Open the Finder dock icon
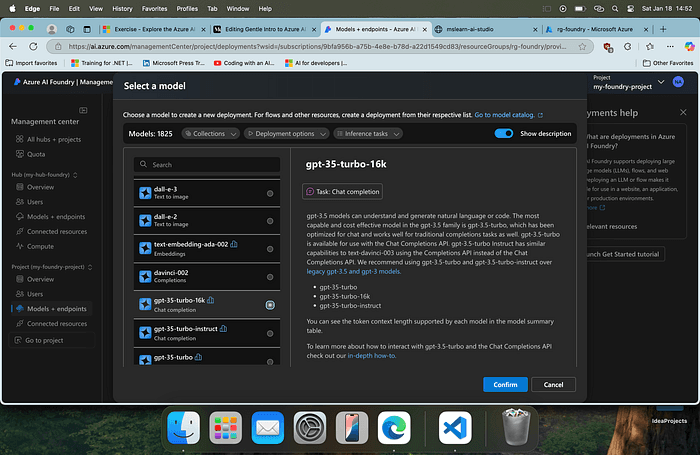This screenshot has height=455, width=700. coord(183,428)
